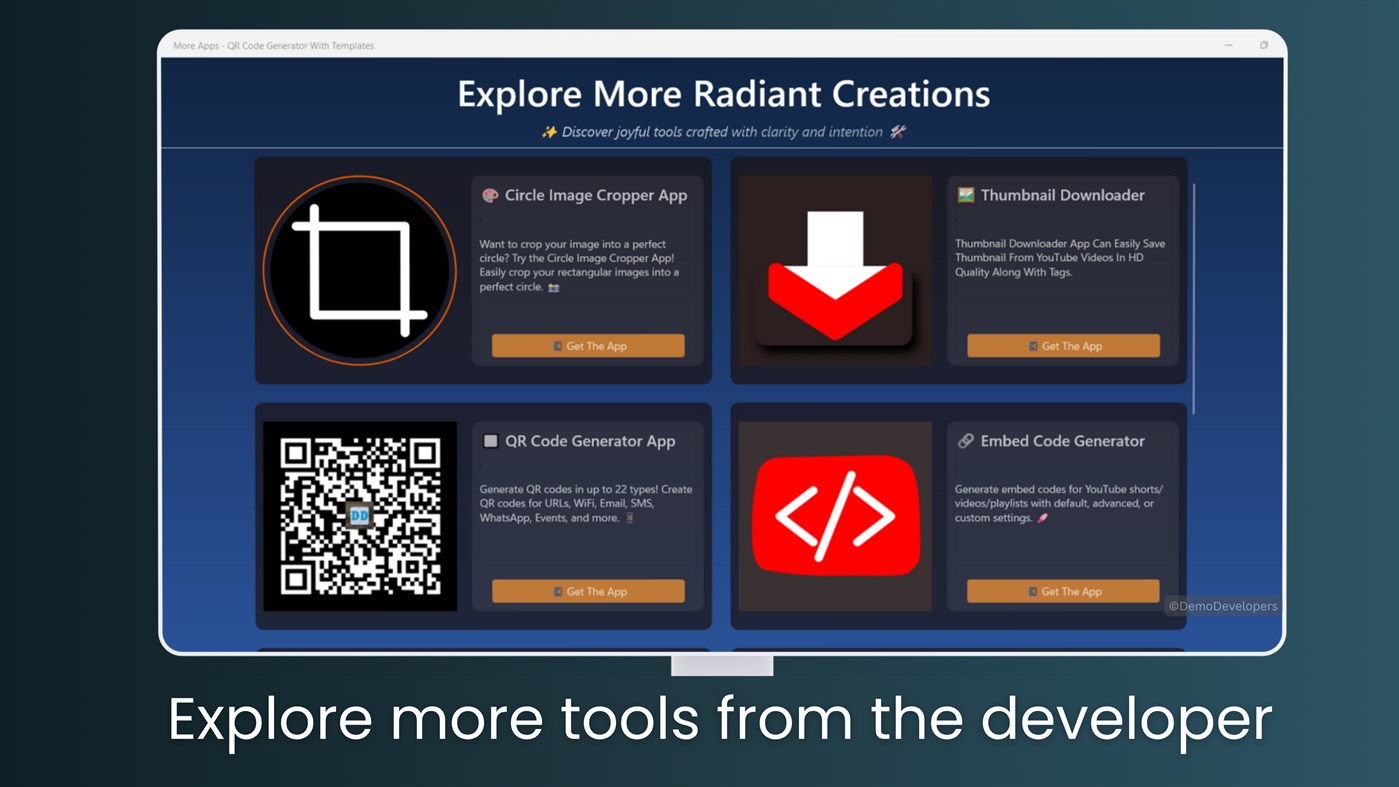The width and height of the screenshot is (1399, 787).
Task: Click the checkbox icon beside QR Code Generator App
Action: click(489, 441)
